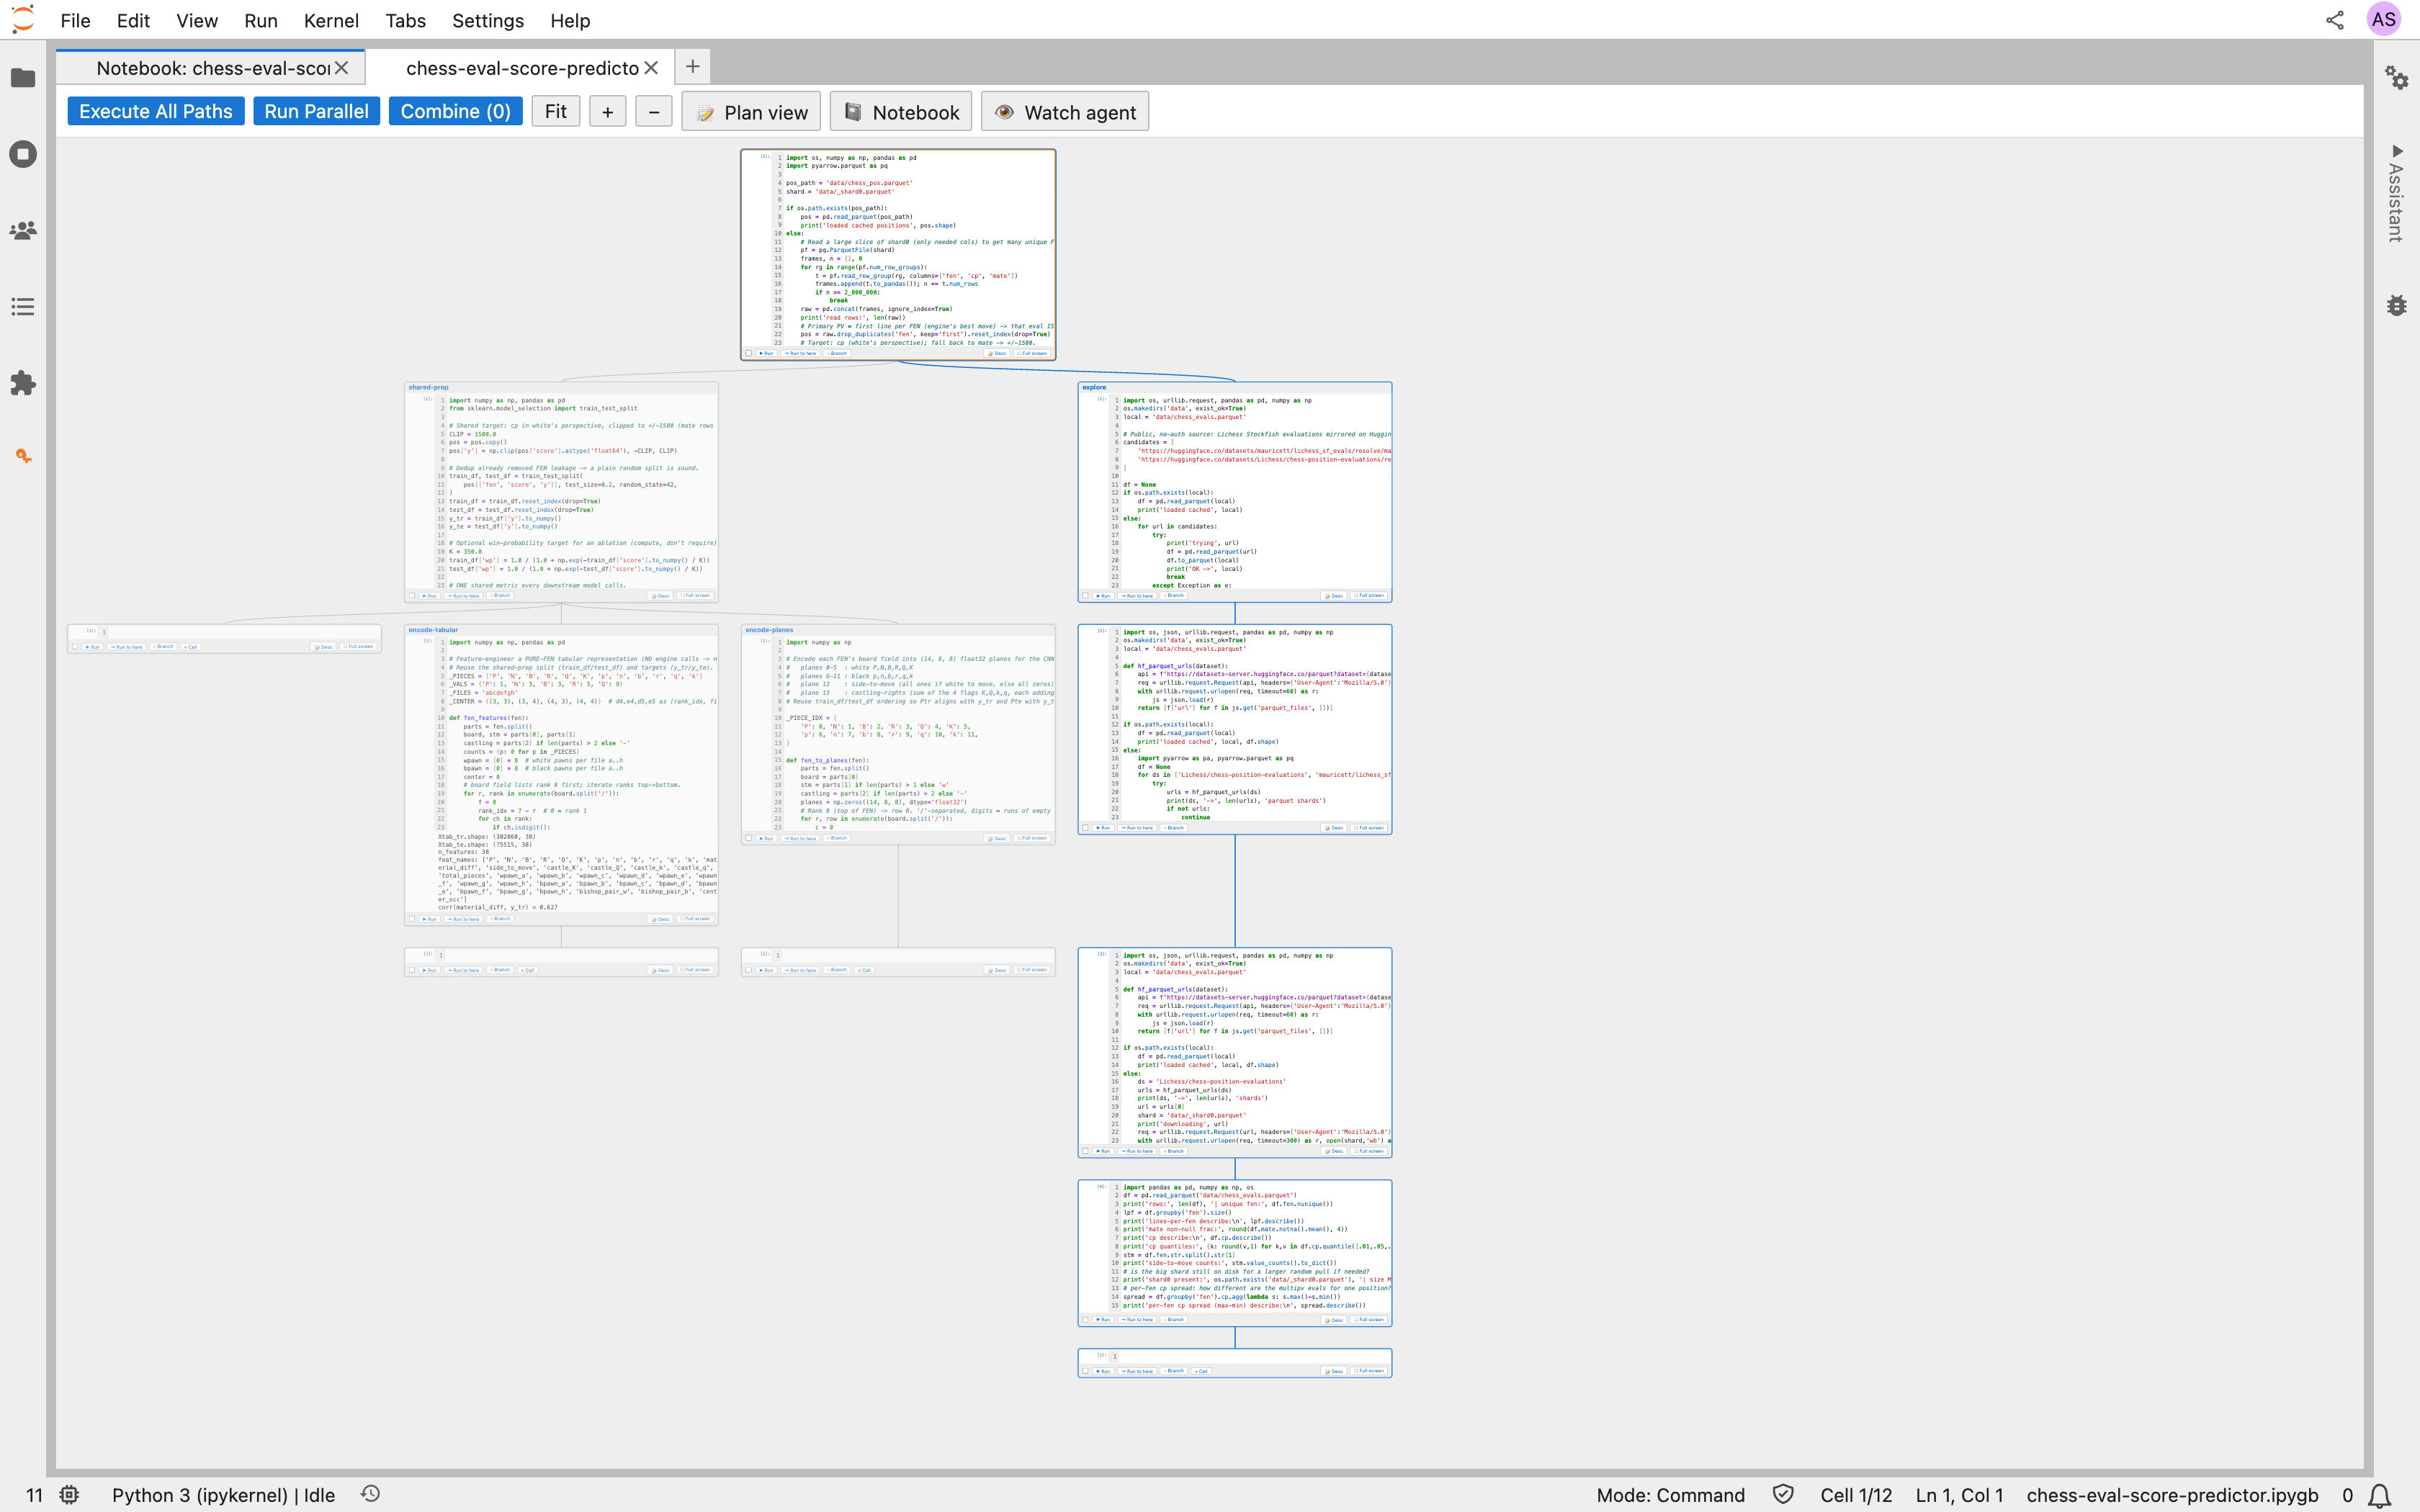This screenshot has width=2420, height=1512.
Task: Click the history clock icon in status bar
Action: pos(370,1494)
